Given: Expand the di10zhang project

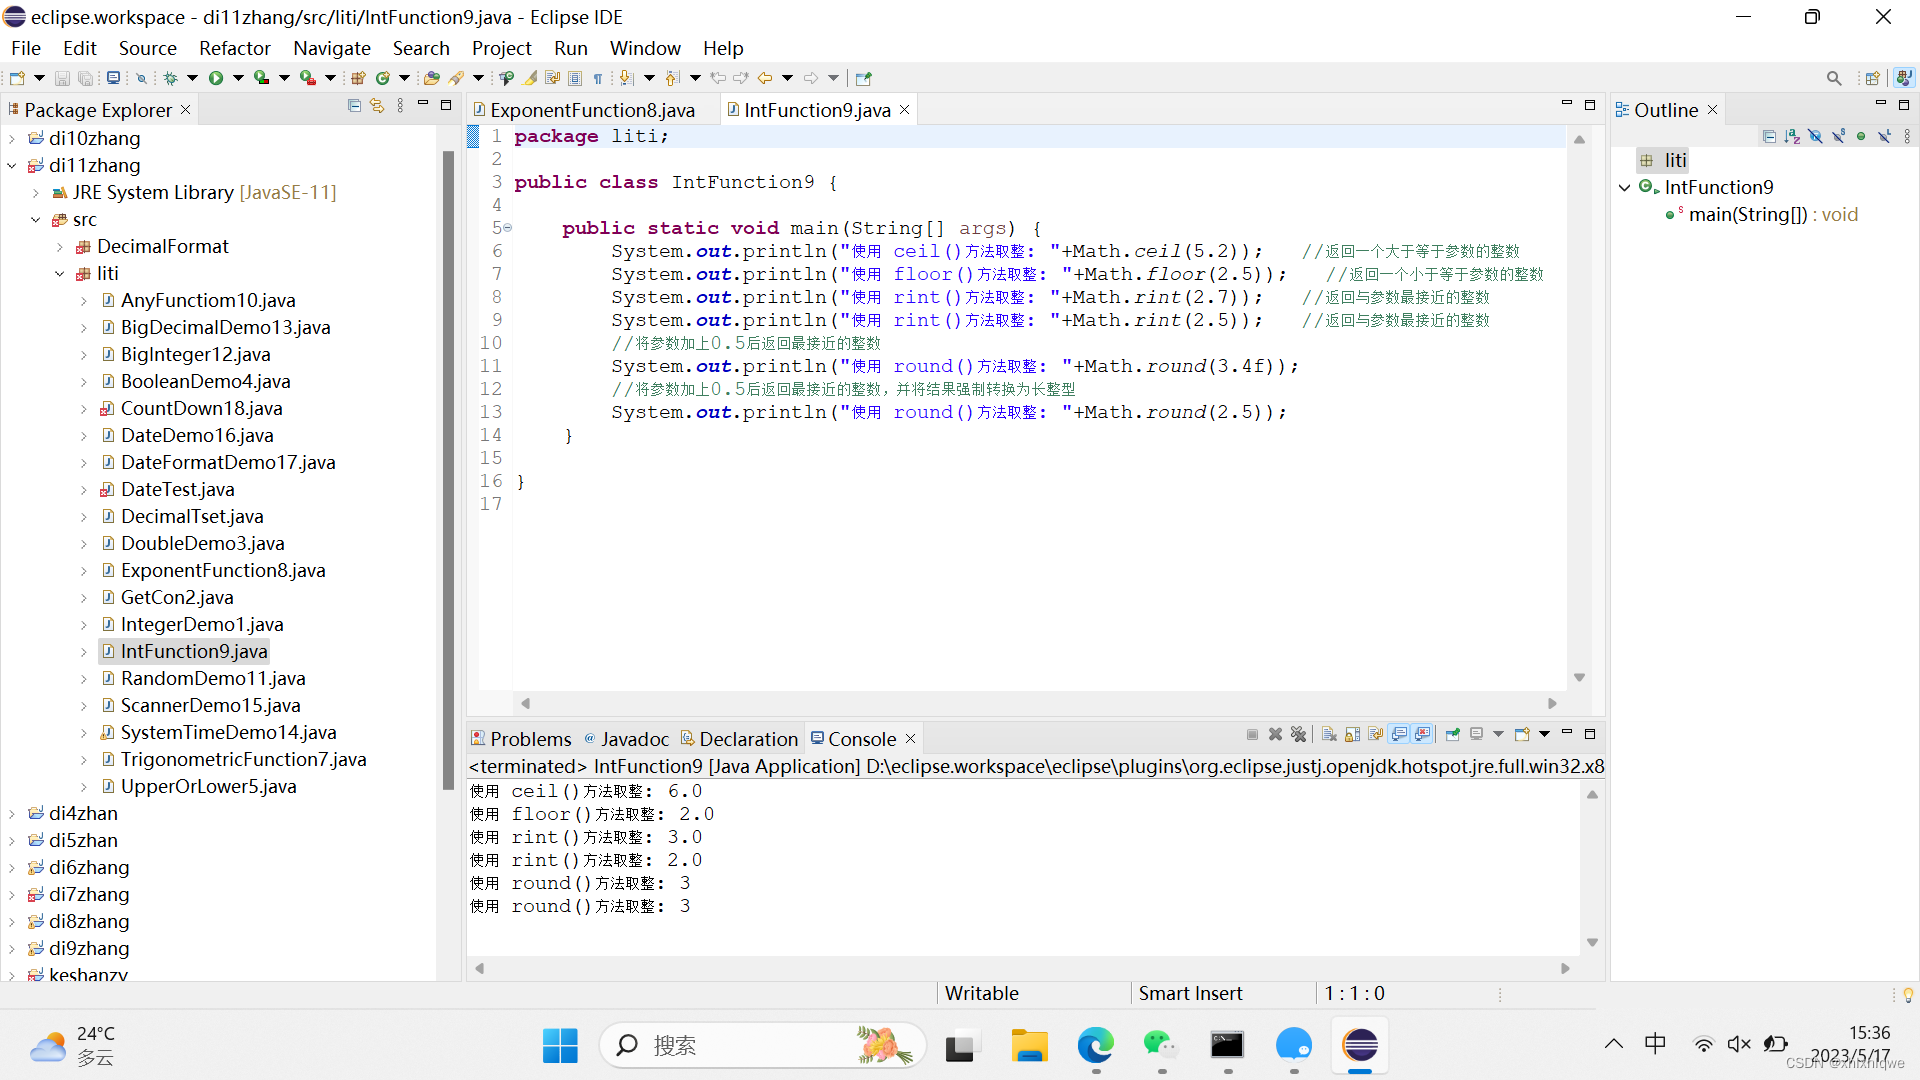Looking at the screenshot, I should click(12, 139).
